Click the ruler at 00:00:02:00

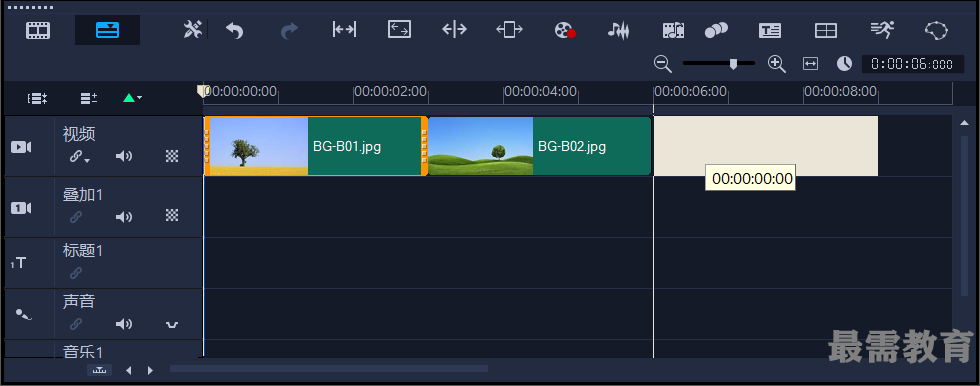pyautogui.click(x=391, y=92)
